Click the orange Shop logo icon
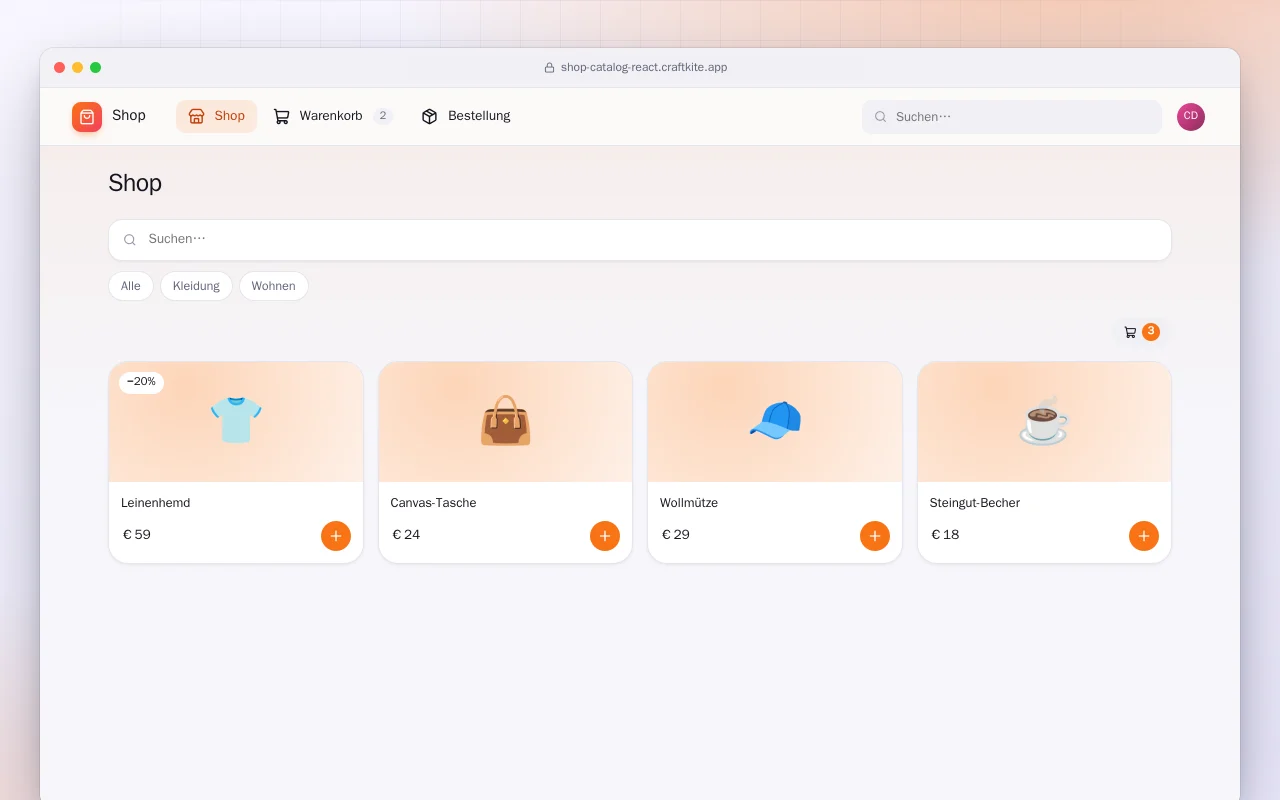The image size is (1280, 800). tap(87, 117)
